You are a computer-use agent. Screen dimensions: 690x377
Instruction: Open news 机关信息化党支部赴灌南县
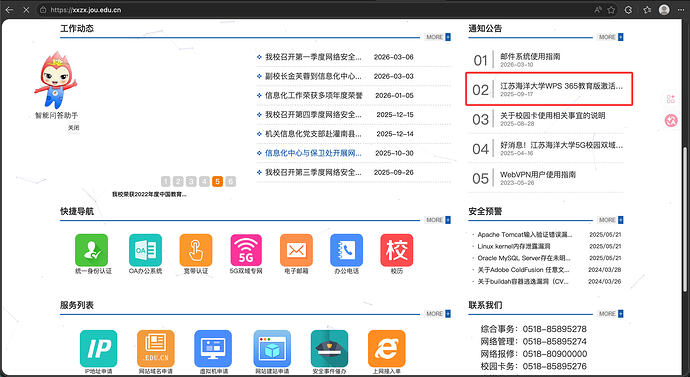[x=313, y=134]
